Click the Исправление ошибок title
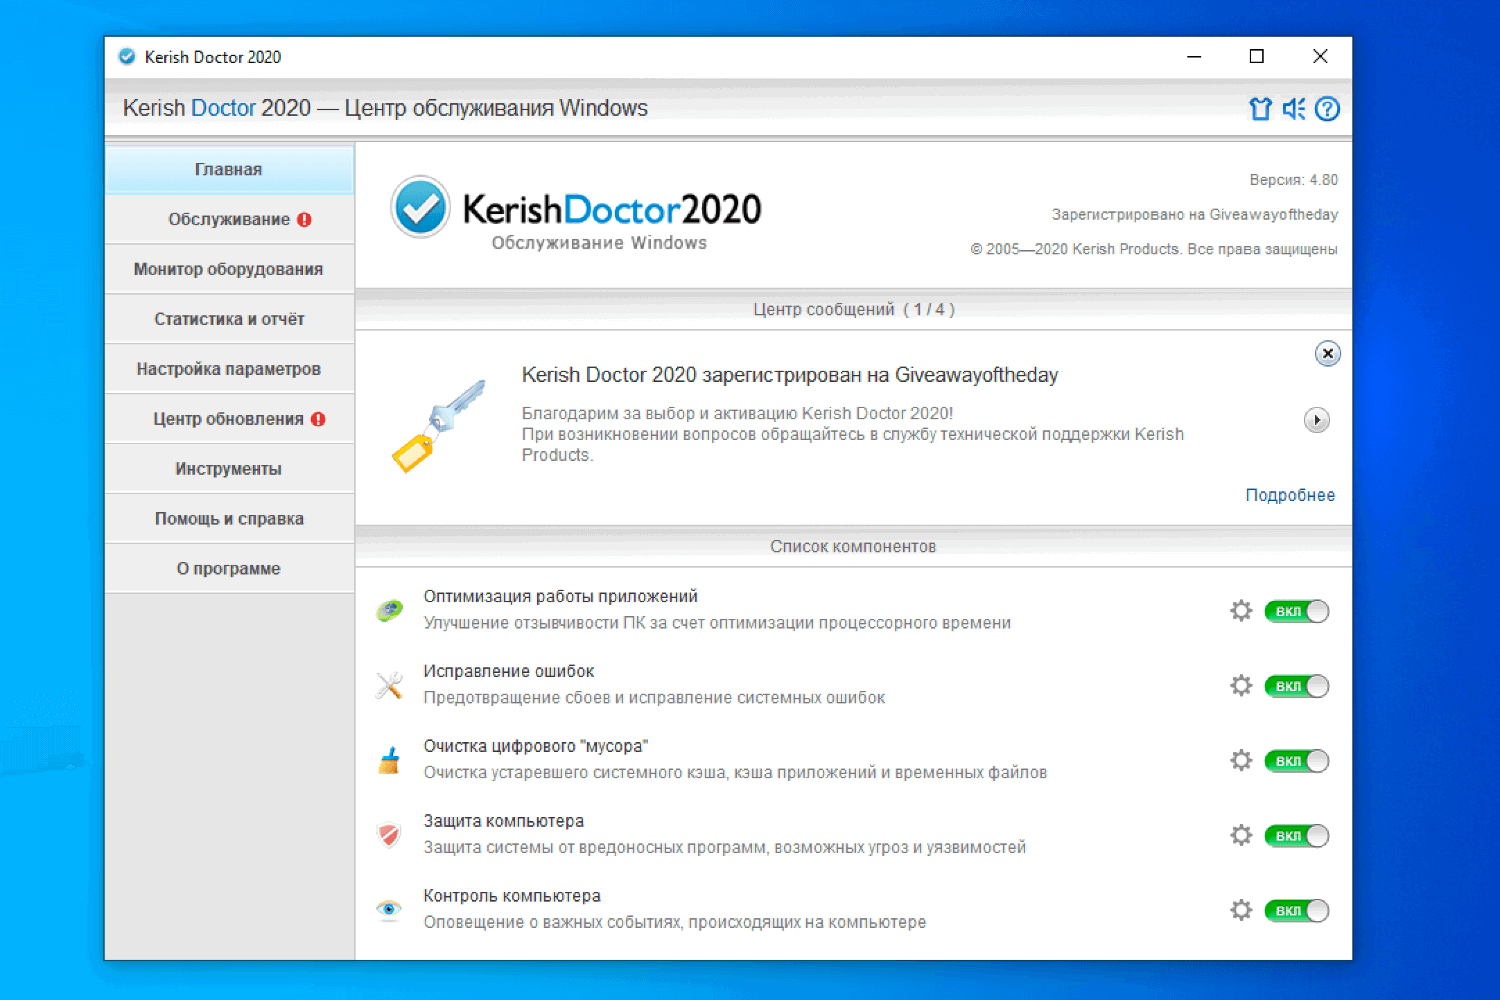 click(509, 671)
